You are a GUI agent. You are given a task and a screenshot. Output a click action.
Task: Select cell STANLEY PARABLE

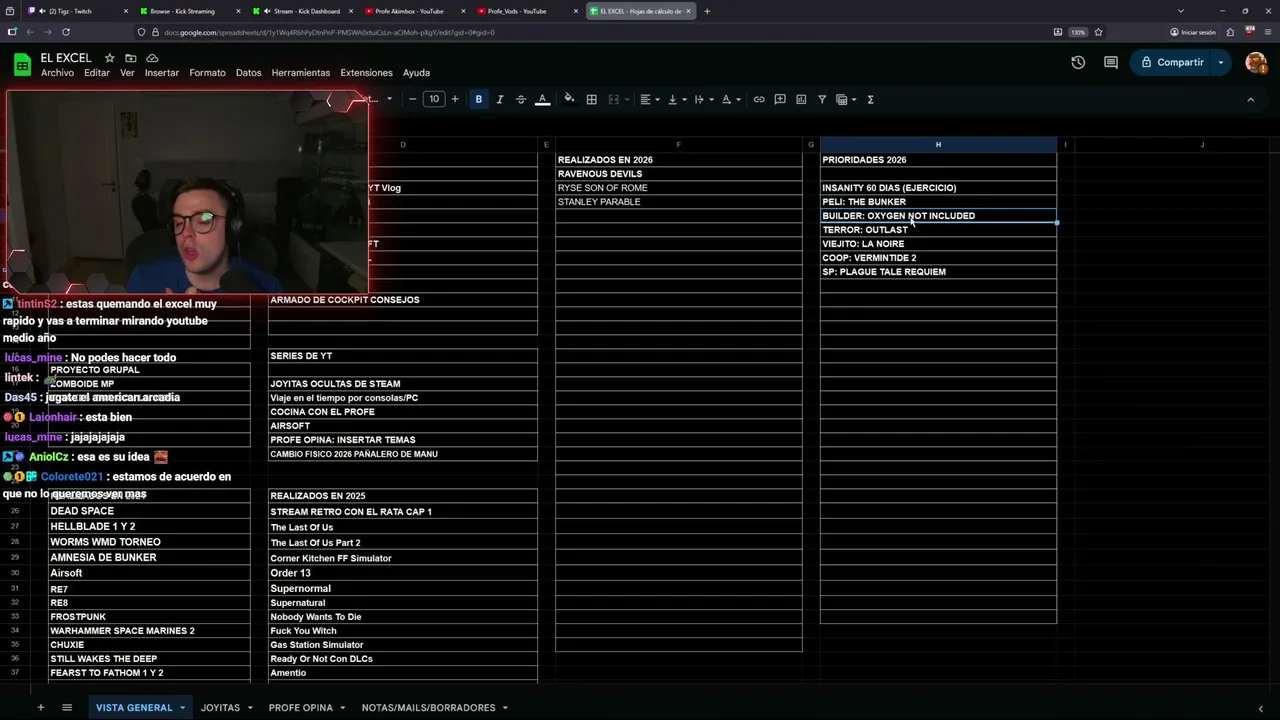679,202
